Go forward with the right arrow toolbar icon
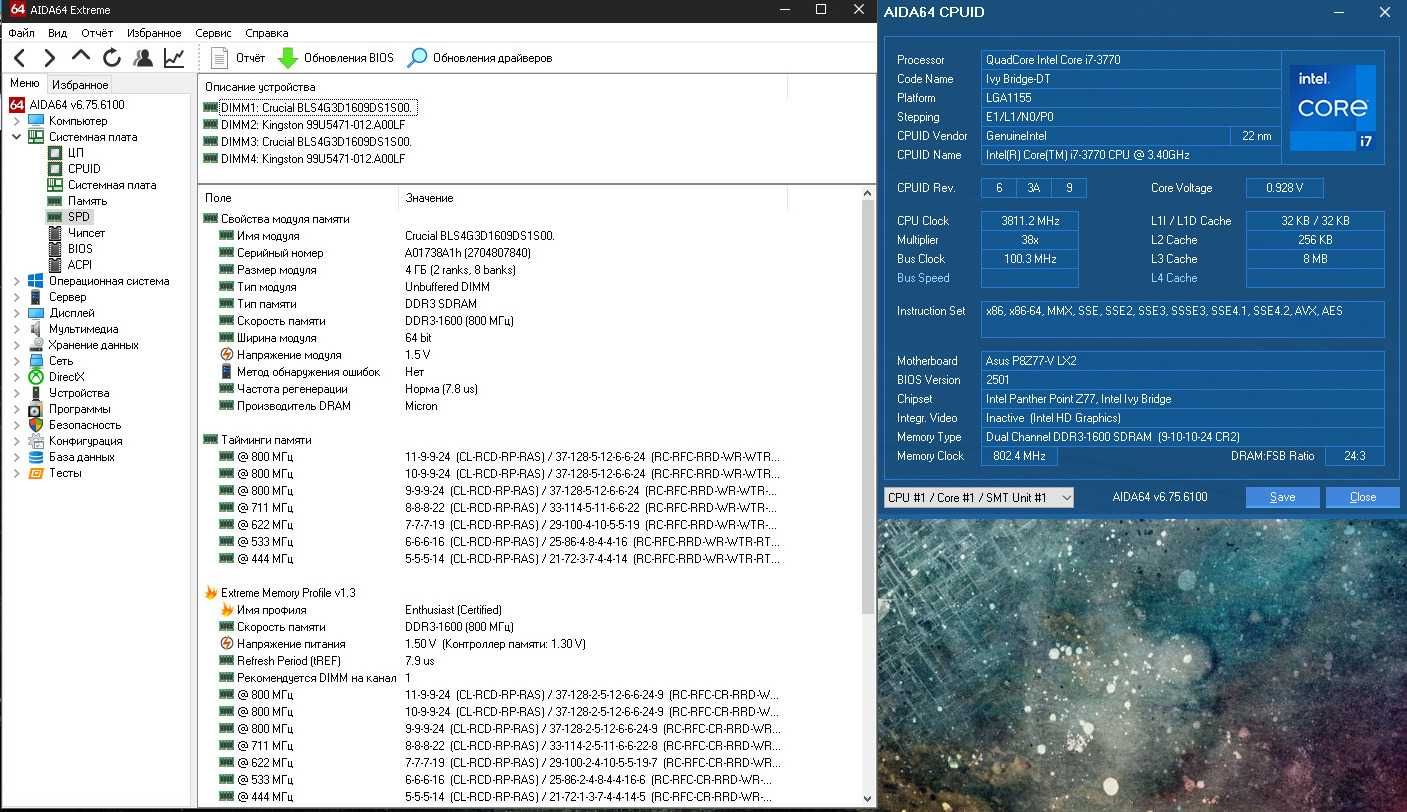1407x812 pixels. [50, 58]
